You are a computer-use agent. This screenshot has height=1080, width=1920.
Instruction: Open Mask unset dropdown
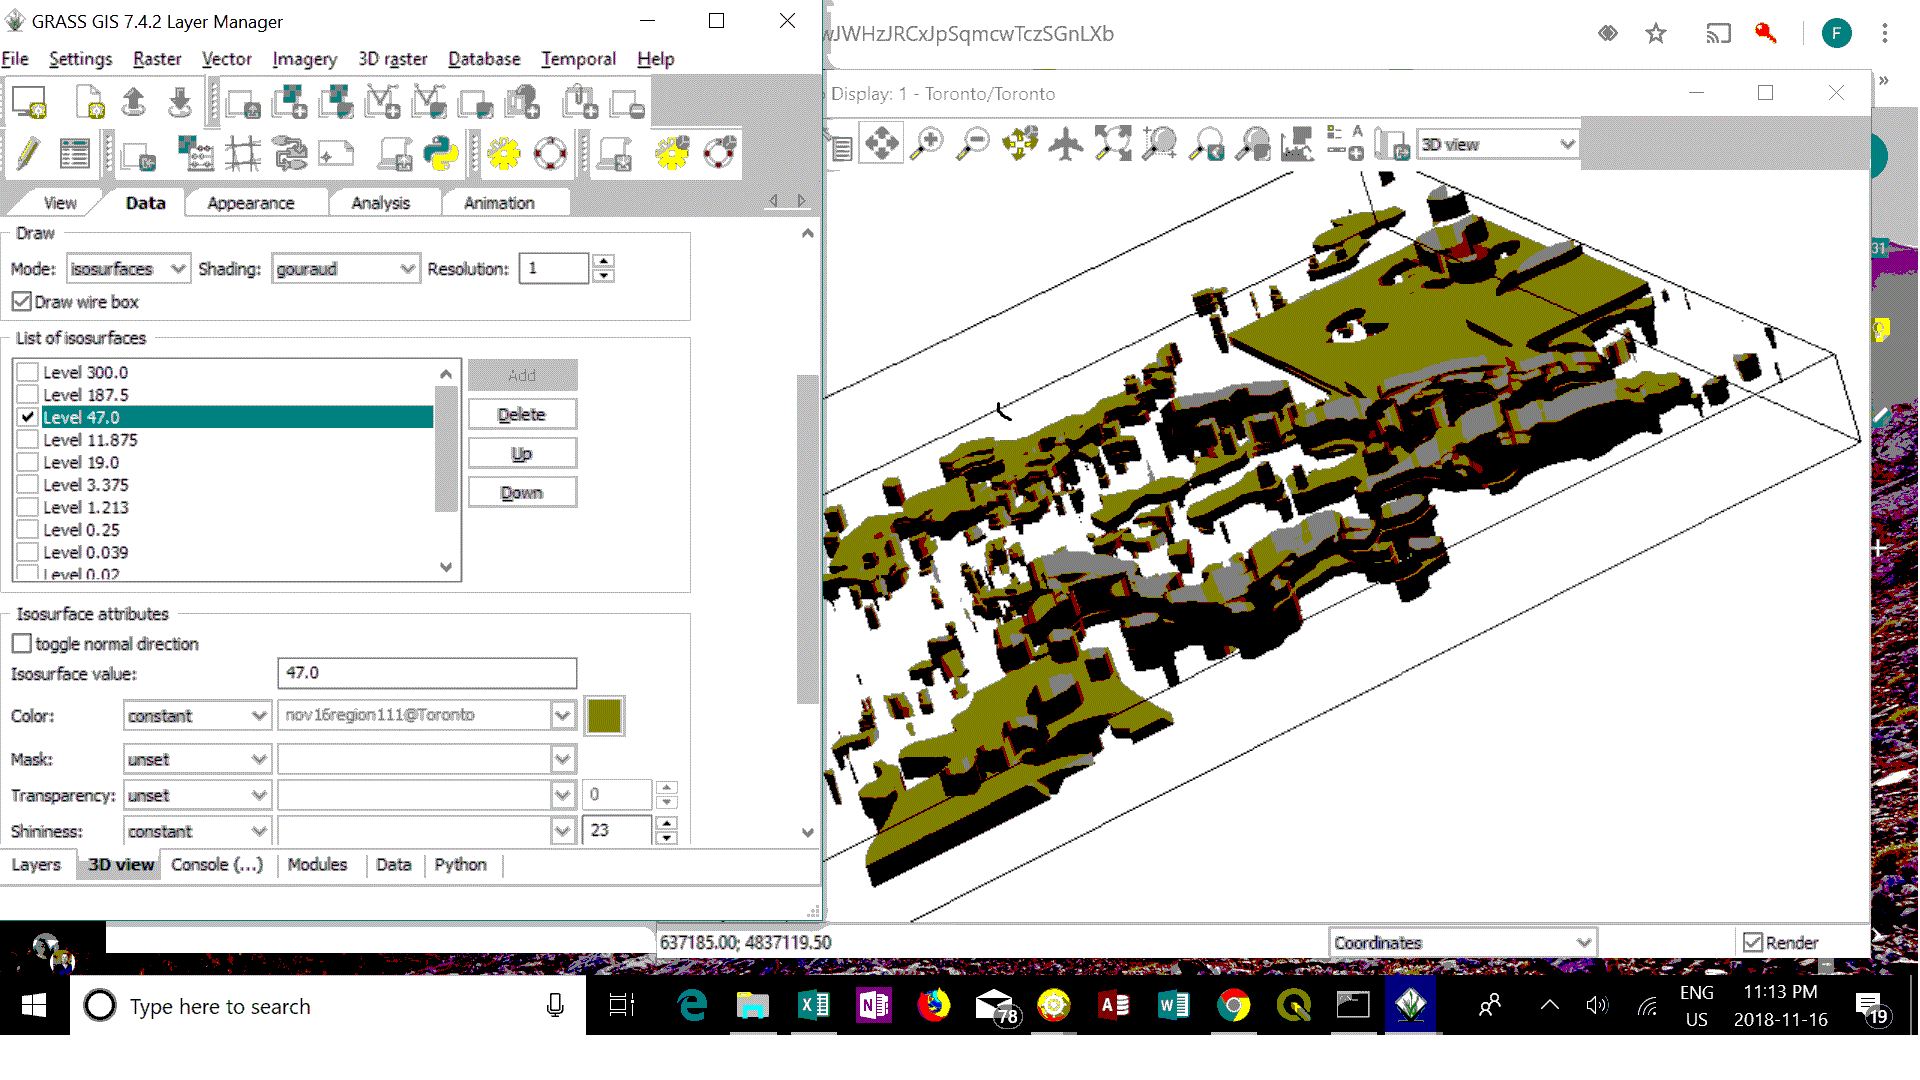pyautogui.click(x=197, y=759)
